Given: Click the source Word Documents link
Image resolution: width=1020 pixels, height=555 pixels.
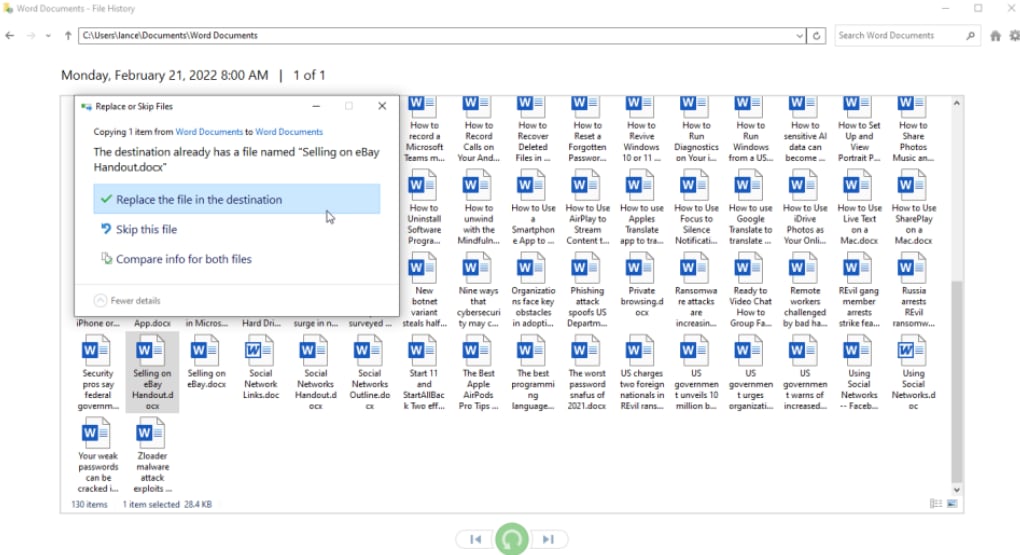Looking at the screenshot, I should [x=209, y=132].
